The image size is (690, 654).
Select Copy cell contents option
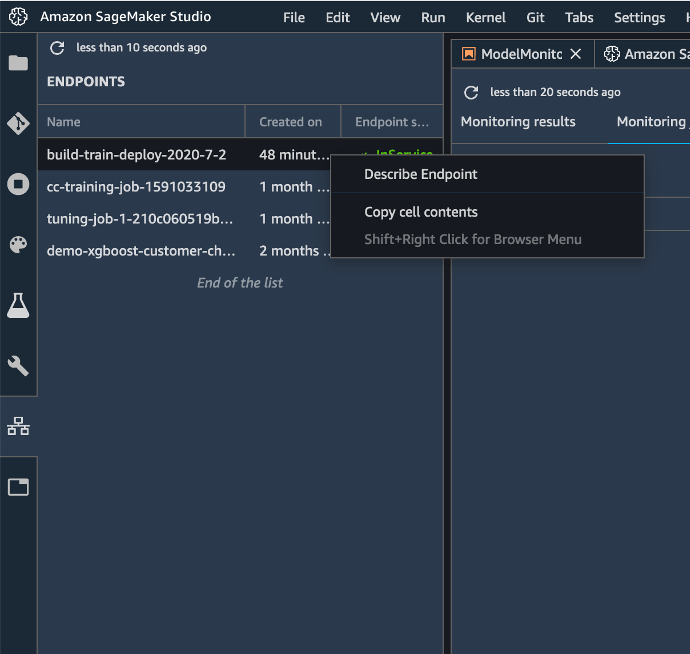[420, 212]
